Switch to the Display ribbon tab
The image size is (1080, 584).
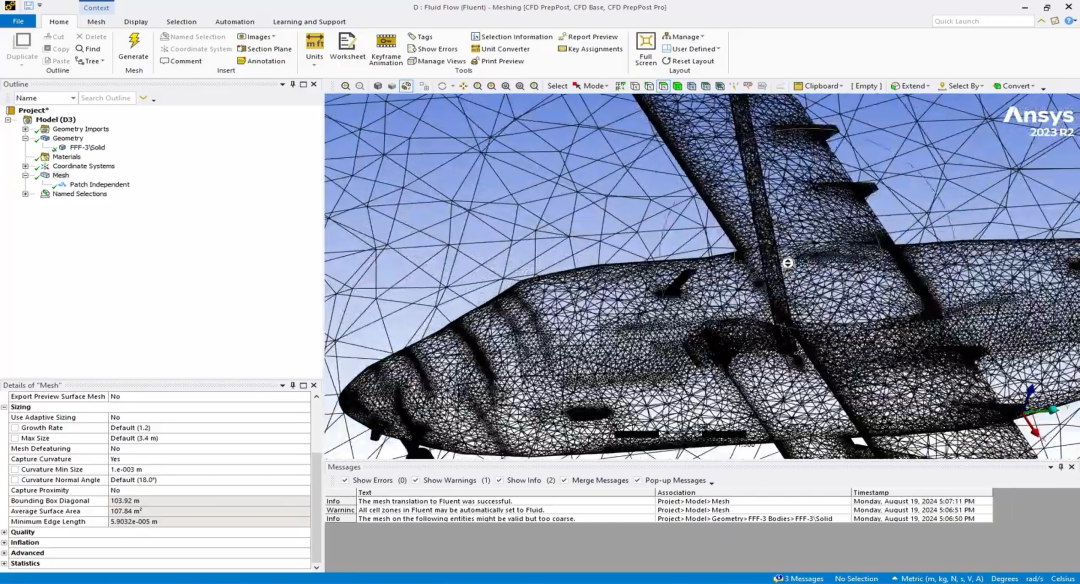coord(136,21)
